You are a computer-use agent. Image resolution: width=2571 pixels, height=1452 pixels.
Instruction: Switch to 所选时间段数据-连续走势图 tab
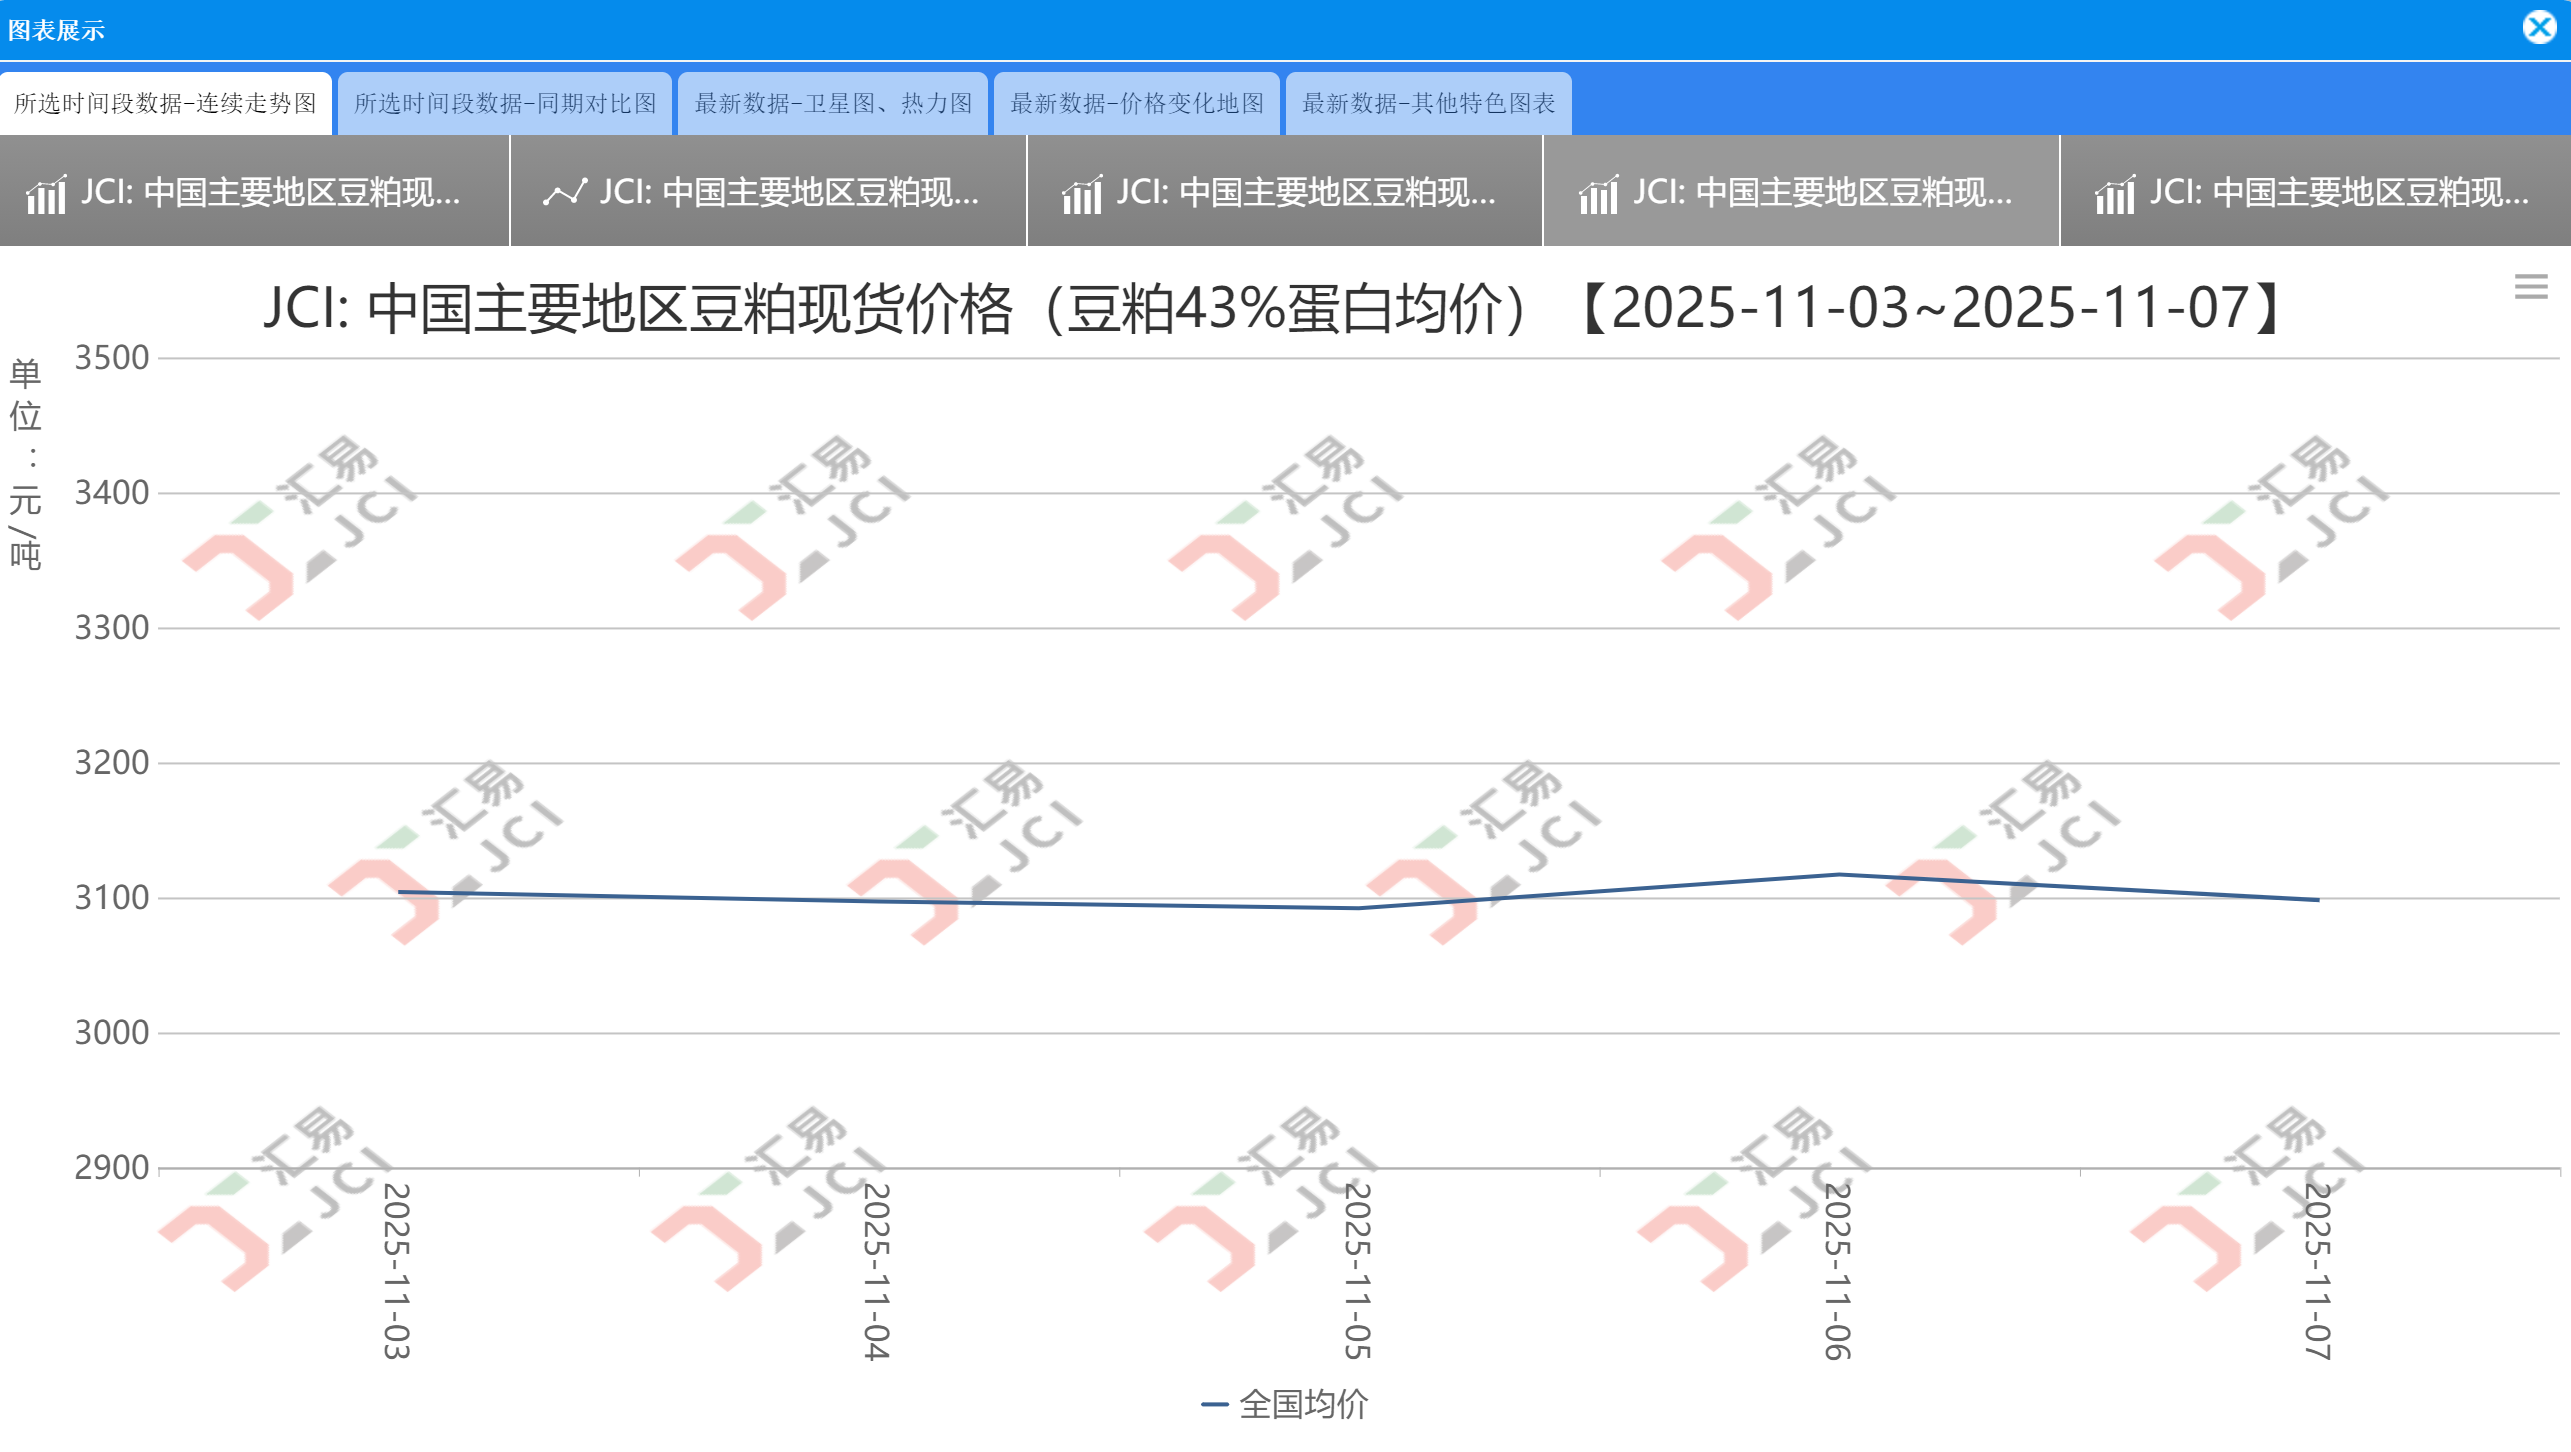coord(165,103)
